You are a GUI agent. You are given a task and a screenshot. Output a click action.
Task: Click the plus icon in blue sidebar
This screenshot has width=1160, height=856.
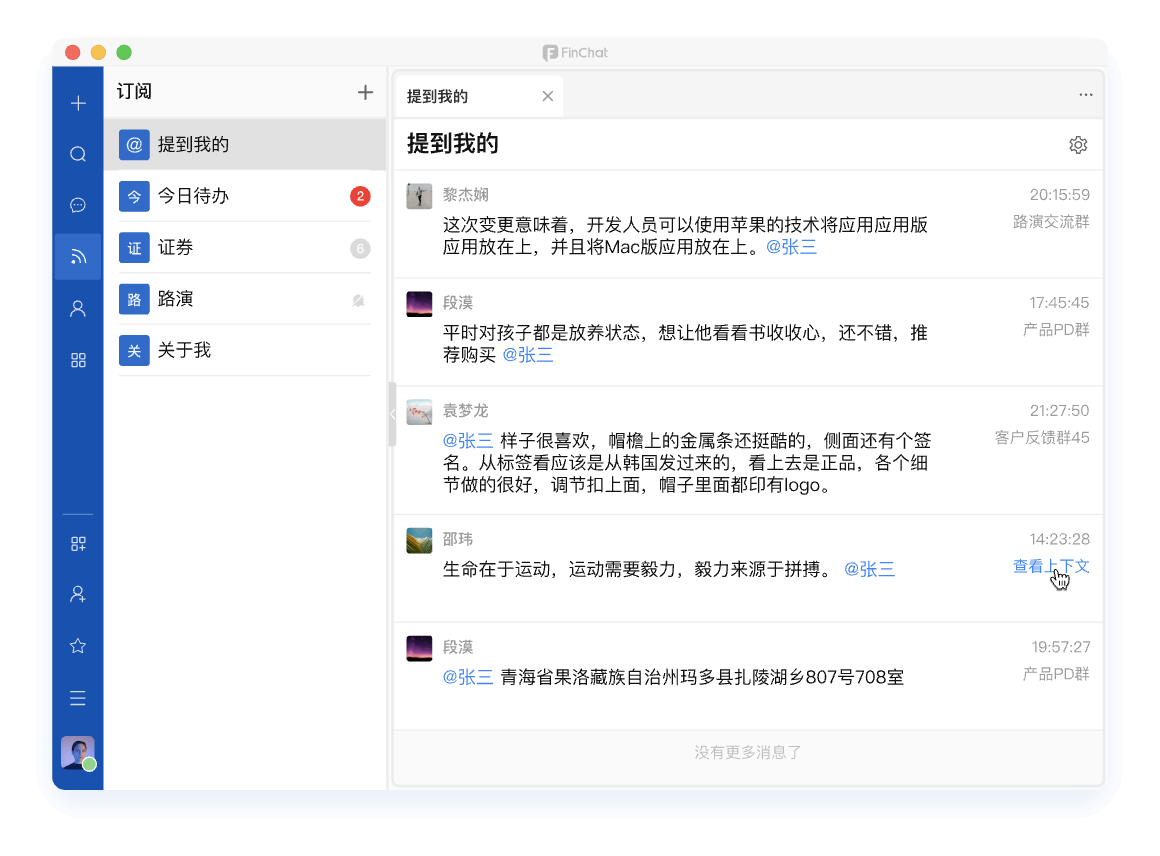click(x=78, y=103)
